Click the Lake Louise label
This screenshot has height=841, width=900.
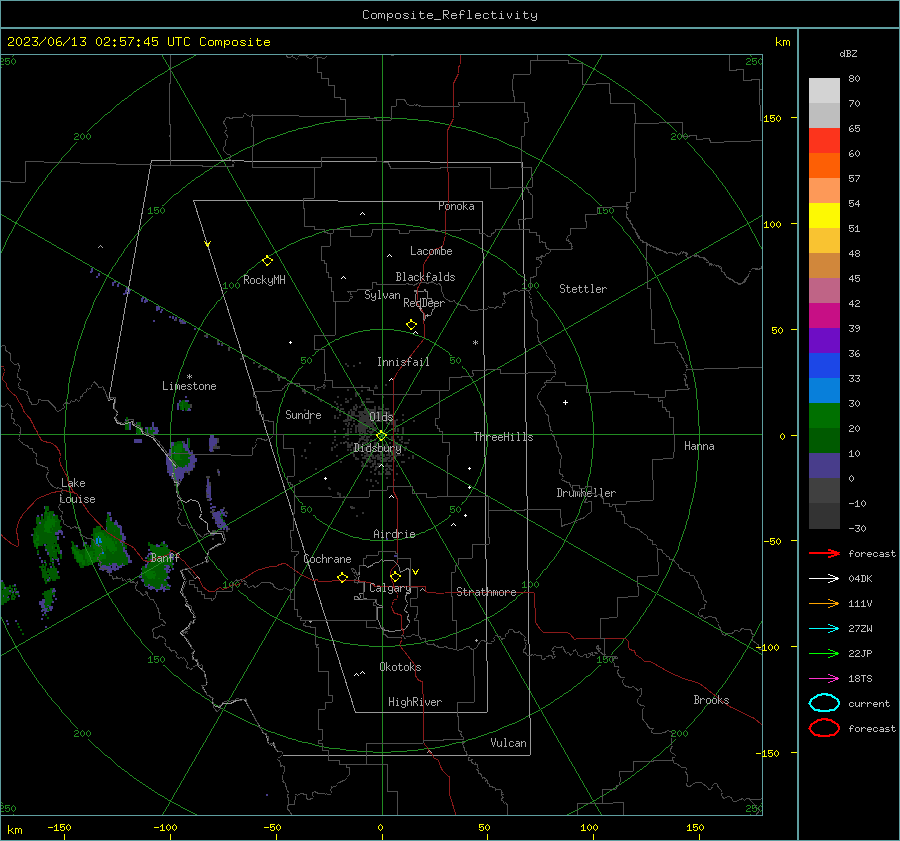(x=77, y=491)
